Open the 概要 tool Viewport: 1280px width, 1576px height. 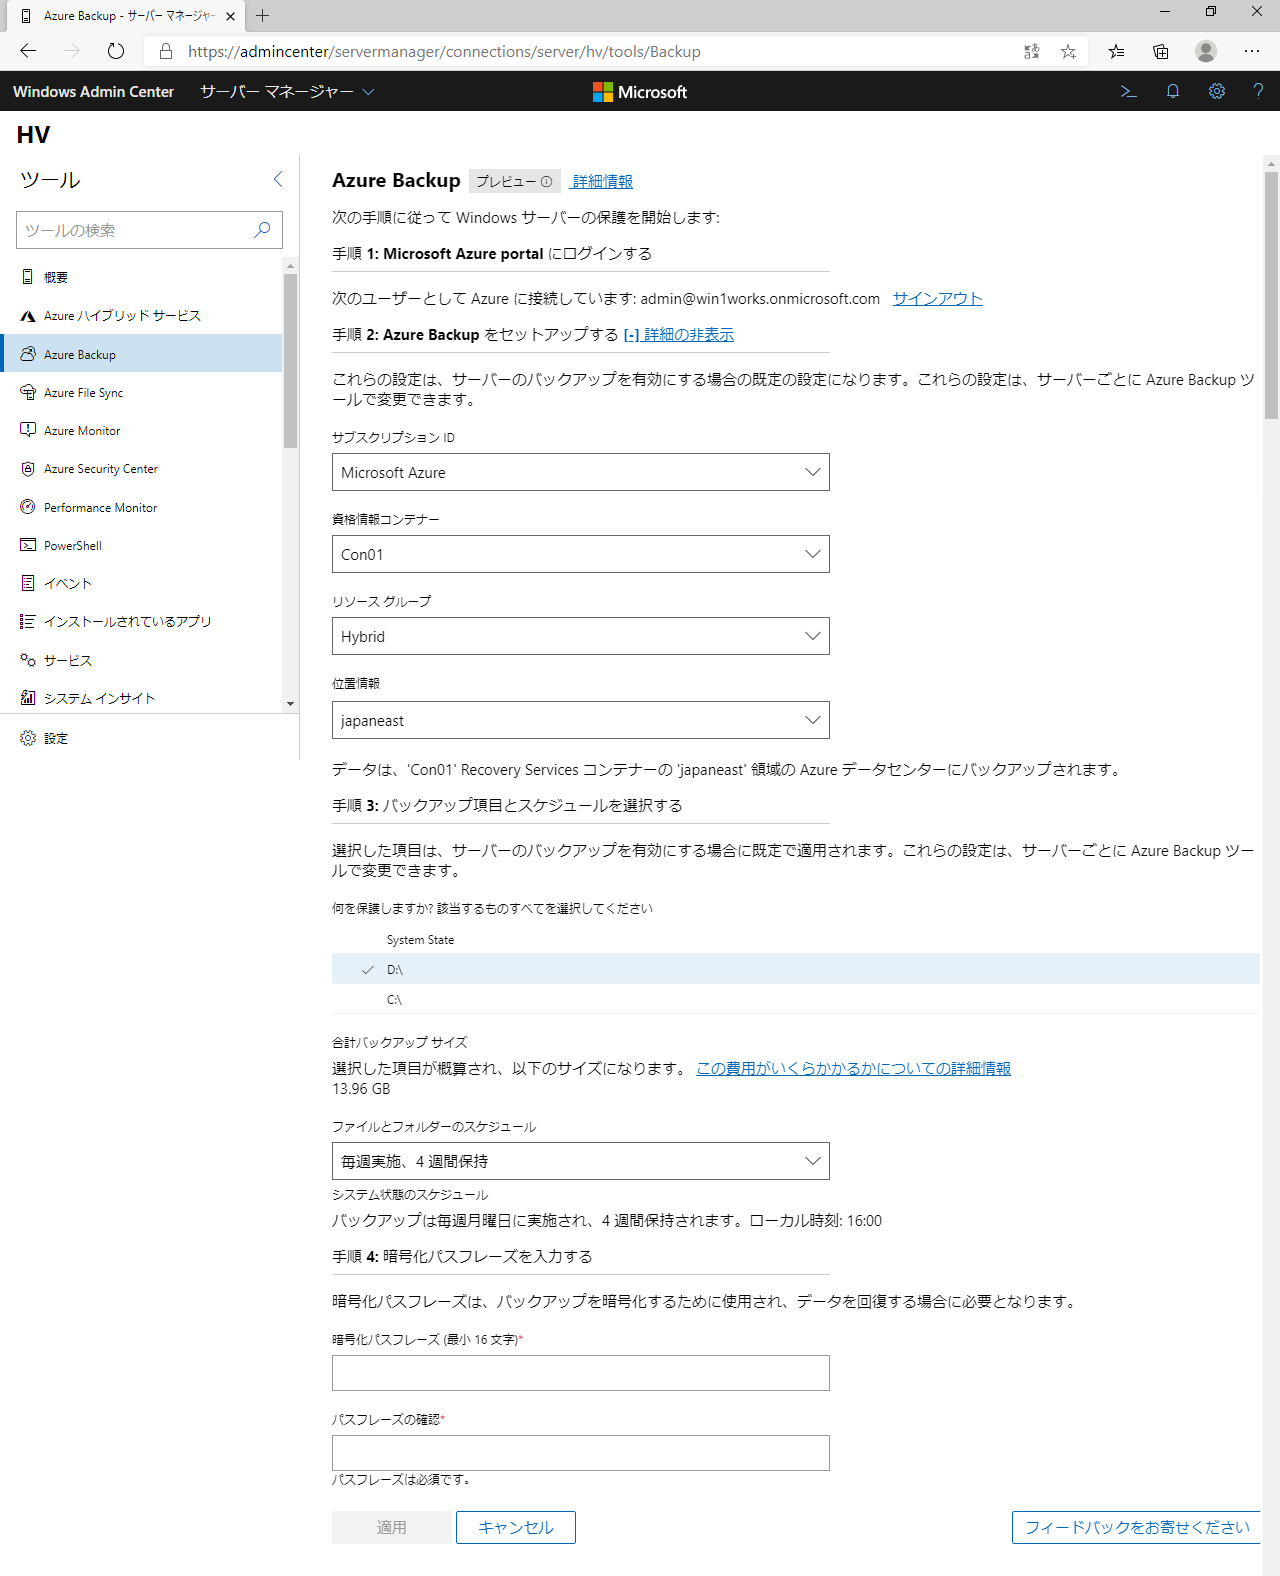coord(142,277)
